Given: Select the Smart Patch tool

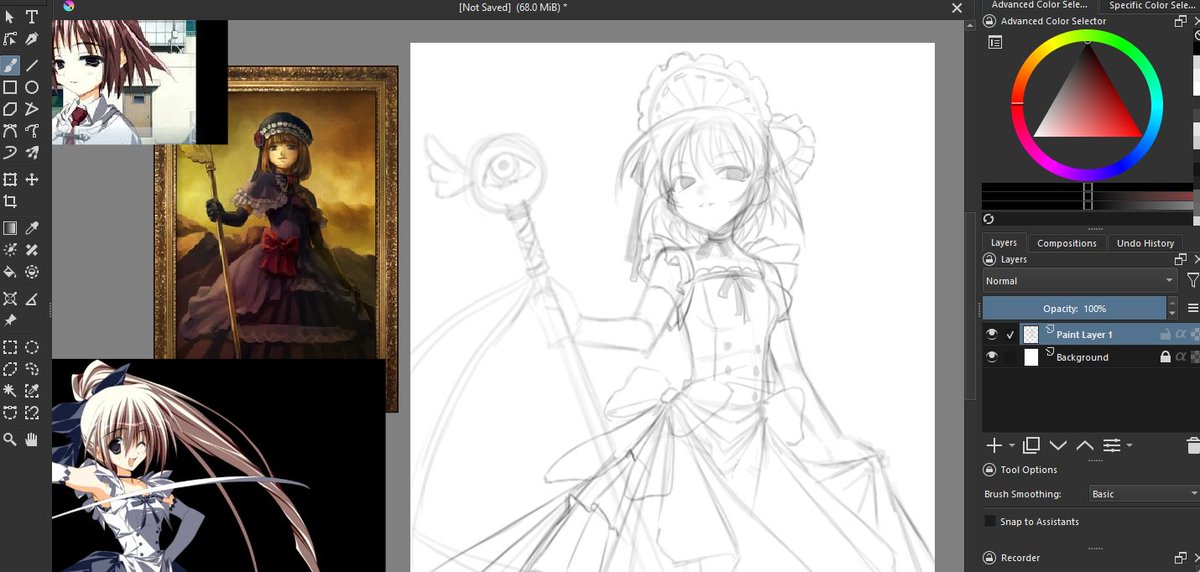Looking at the screenshot, I should tap(32, 250).
